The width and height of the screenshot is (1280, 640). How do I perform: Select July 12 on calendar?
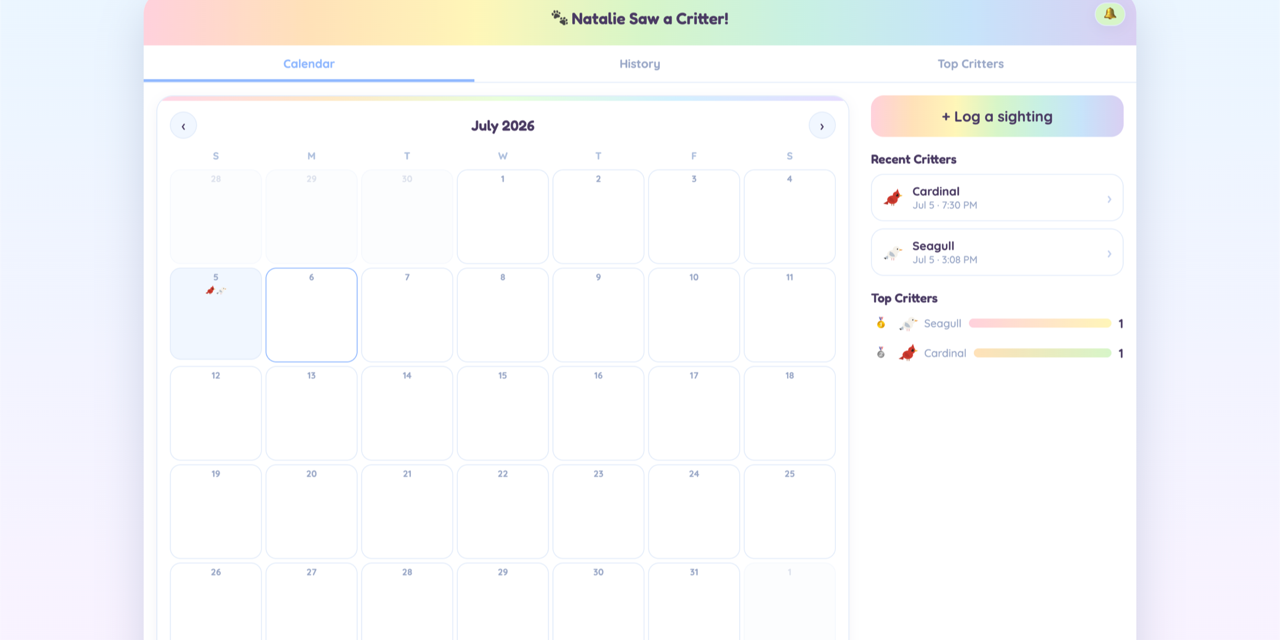[216, 413]
